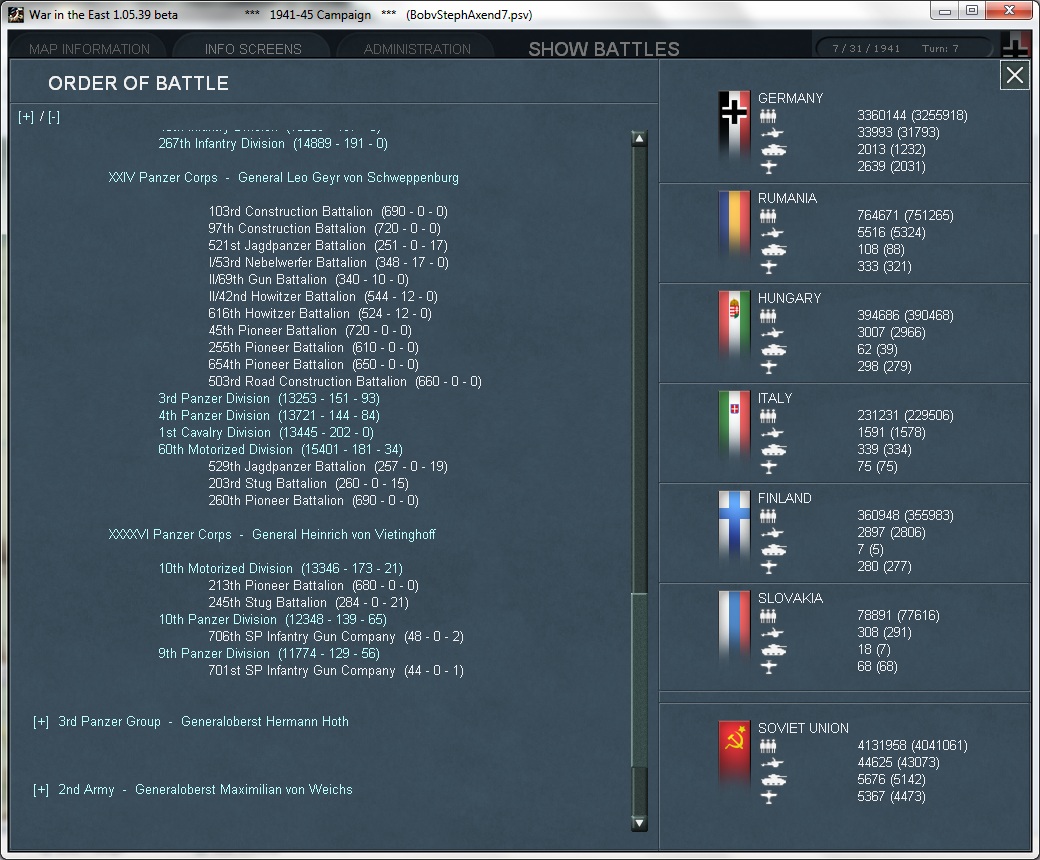Click 2nd Army Maximilian von Weichs text

(x=205, y=790)
